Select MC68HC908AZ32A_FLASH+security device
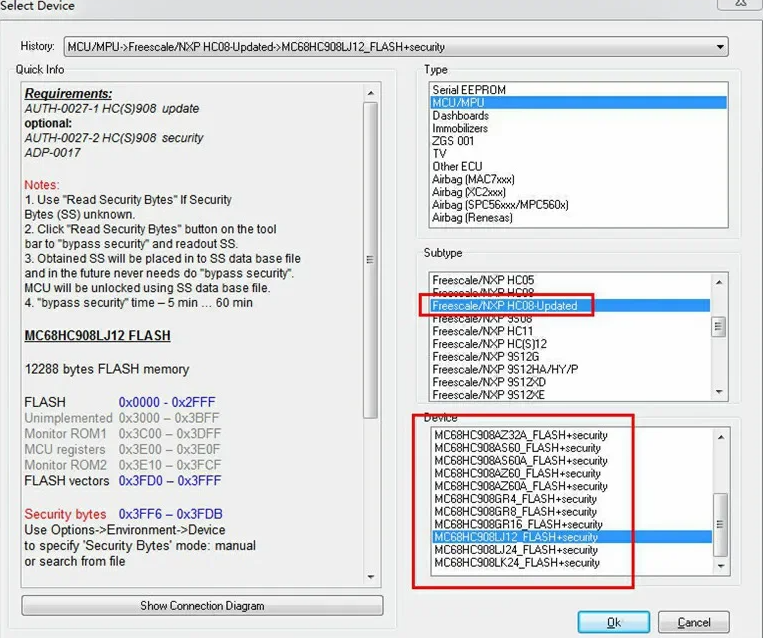The height and width of the screenshot is (638, 763). [x=520, y=435]
